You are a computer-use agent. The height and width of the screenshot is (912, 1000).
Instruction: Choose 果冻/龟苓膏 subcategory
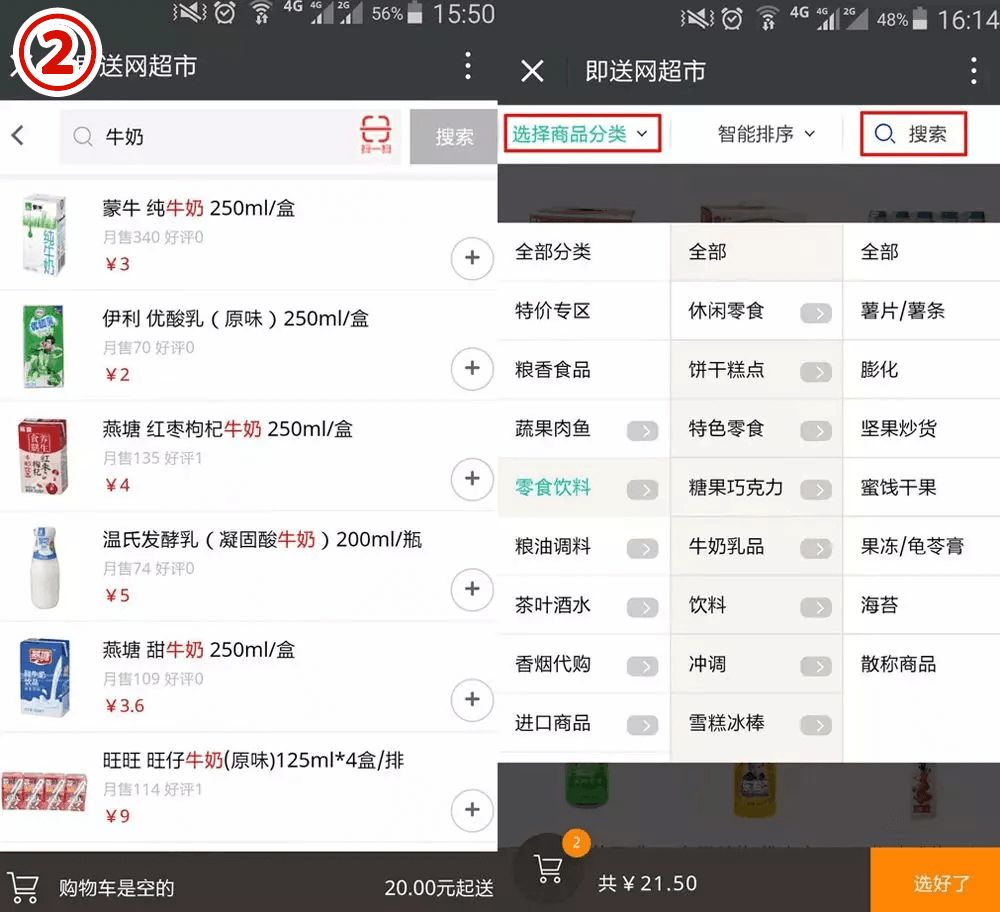[922, 546]
